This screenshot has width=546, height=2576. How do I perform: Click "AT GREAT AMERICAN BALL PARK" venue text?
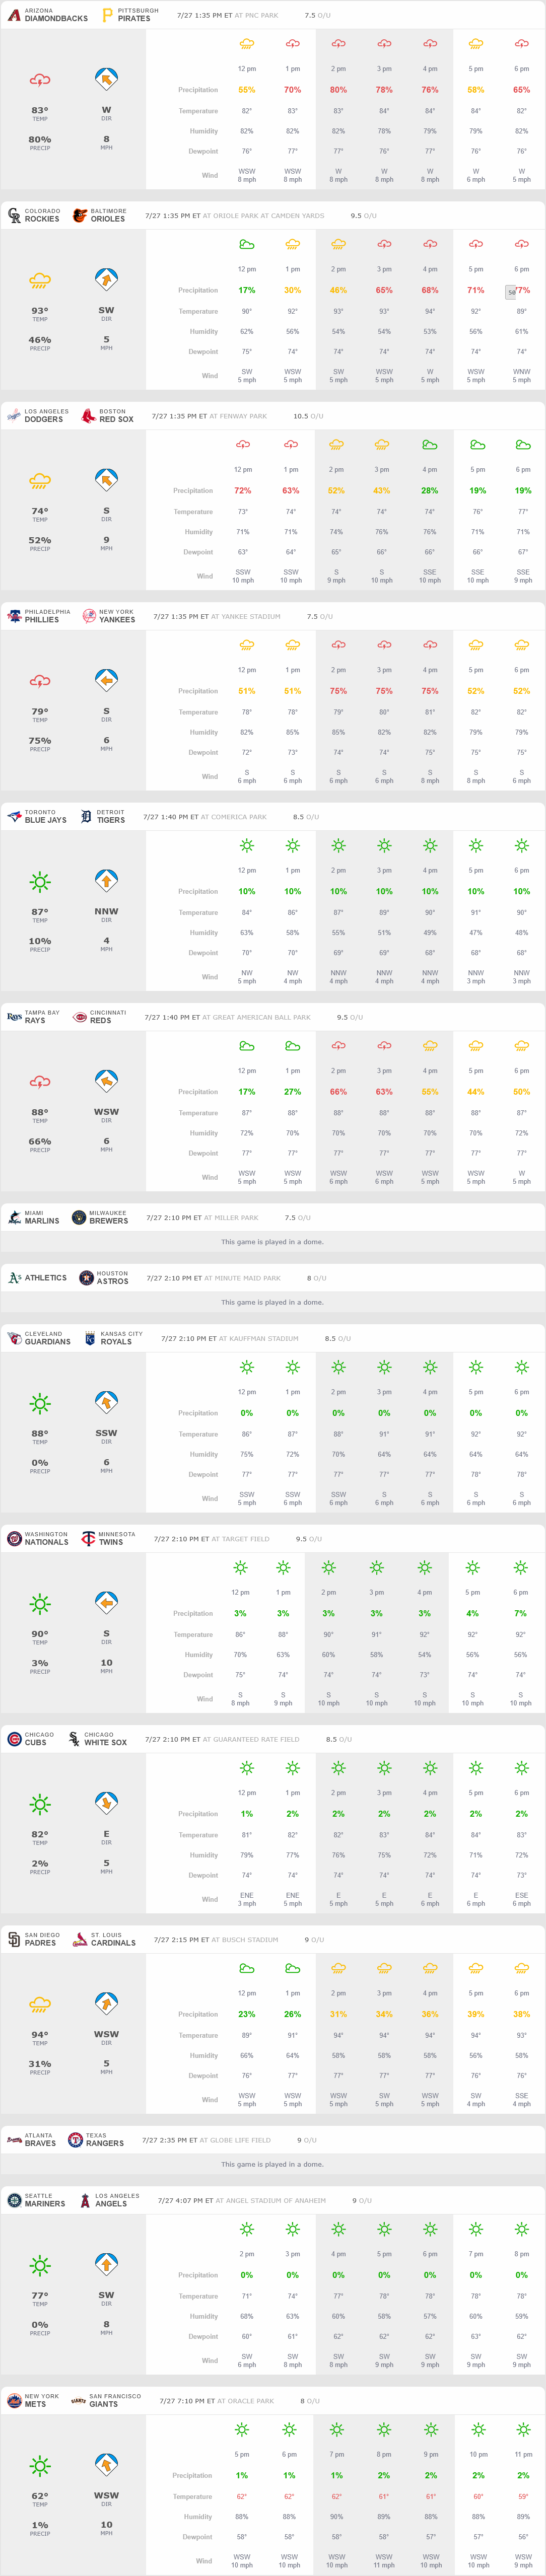click(x=257, y=1017)
